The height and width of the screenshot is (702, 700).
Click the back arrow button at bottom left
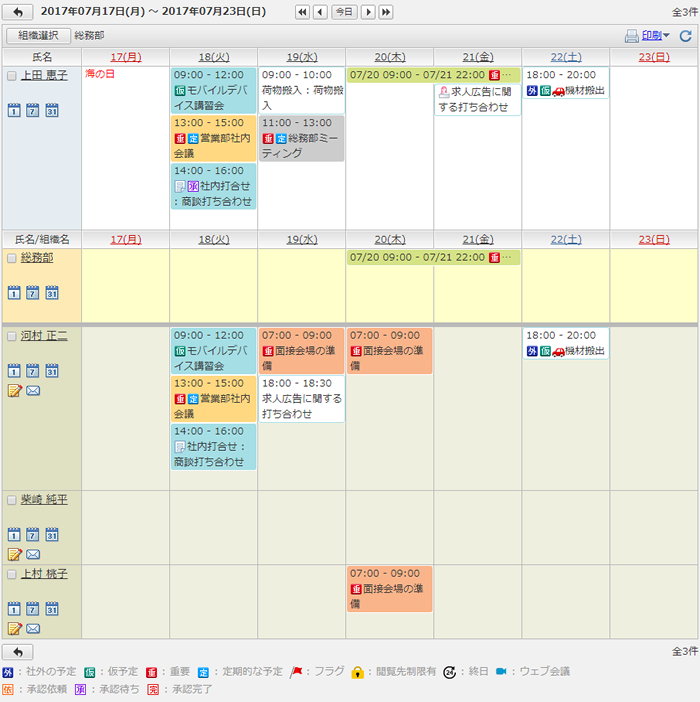point(17,652)
